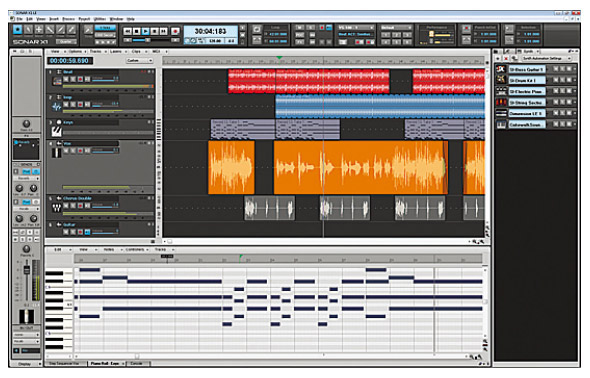Click the Vox track icon
This screenshot has height=378, width=590.
(57, 152)
